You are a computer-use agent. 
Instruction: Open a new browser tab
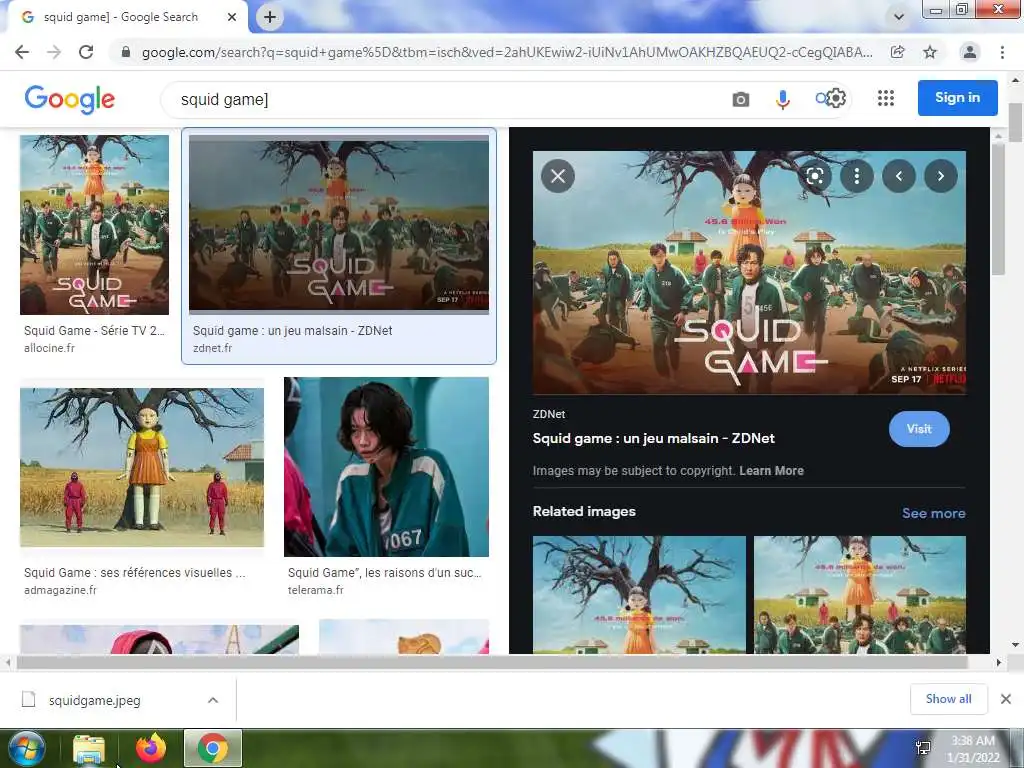(x=270, y=17)
